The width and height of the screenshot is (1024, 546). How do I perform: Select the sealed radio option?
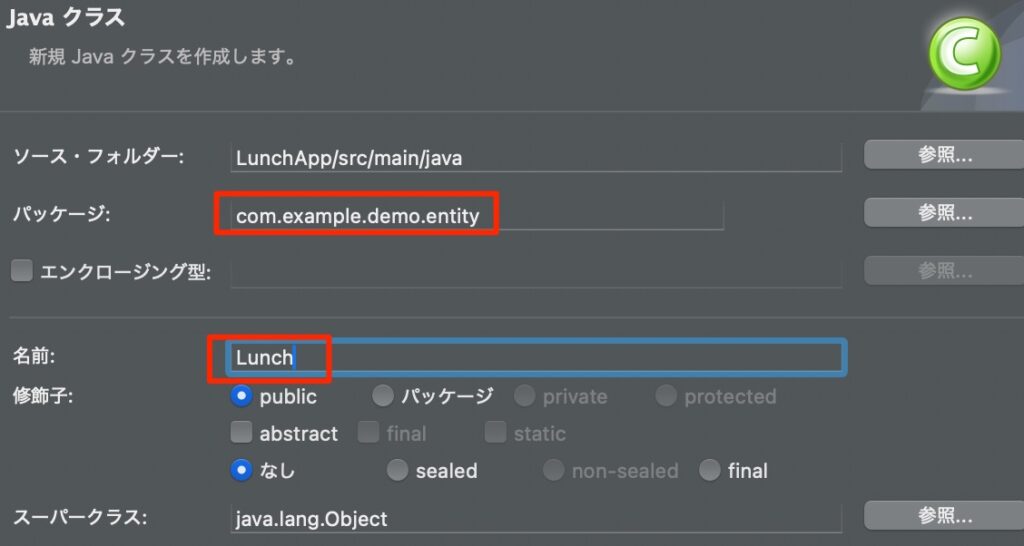point(397,469)
